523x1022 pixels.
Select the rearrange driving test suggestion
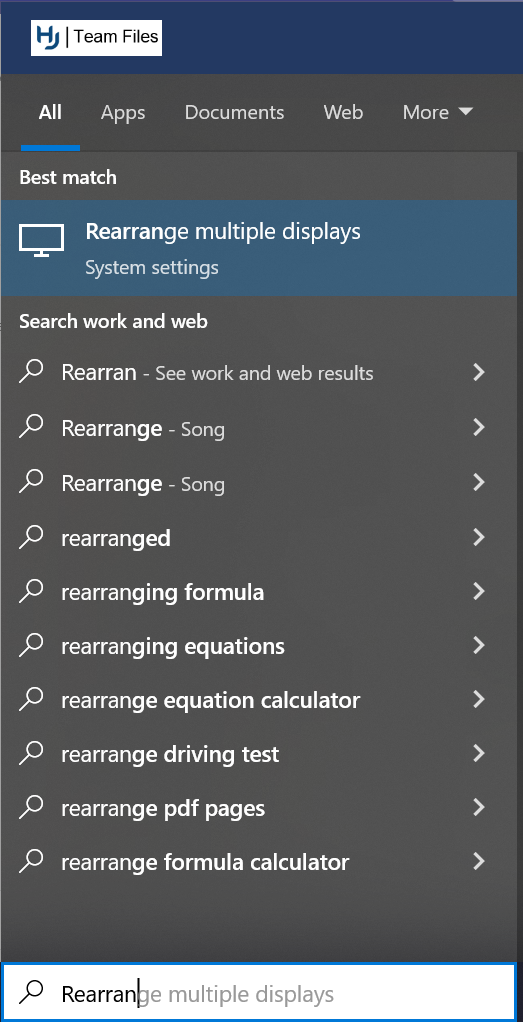[x=259, y=753]
